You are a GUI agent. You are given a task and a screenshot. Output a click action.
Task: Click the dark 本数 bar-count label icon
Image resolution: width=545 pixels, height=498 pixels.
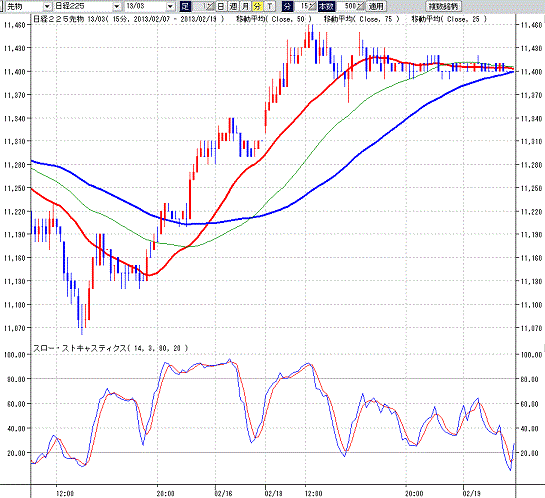coord(326,6)
